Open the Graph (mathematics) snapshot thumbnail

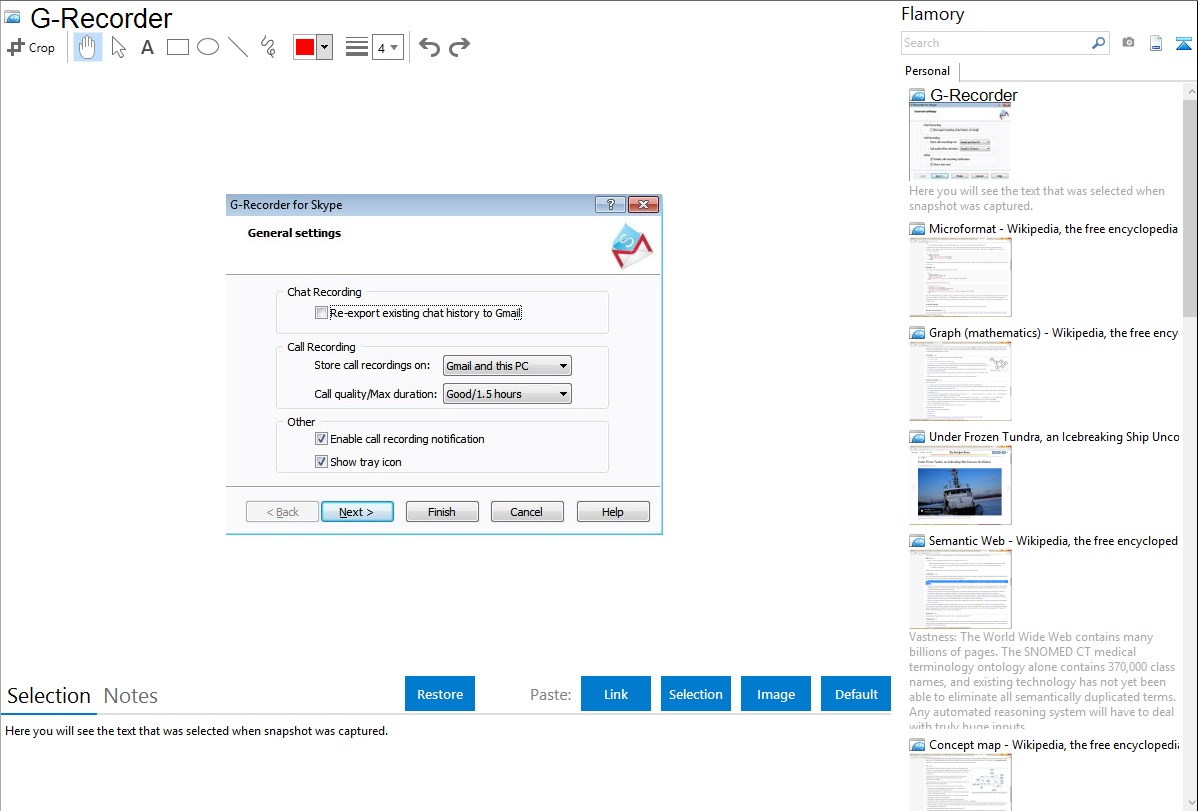pyautogui.click(x=960, y=381)
